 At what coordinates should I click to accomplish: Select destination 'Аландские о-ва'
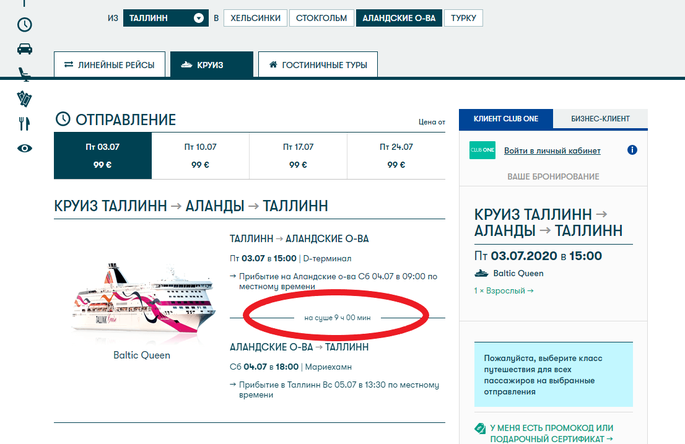click(x=399, y=18)
